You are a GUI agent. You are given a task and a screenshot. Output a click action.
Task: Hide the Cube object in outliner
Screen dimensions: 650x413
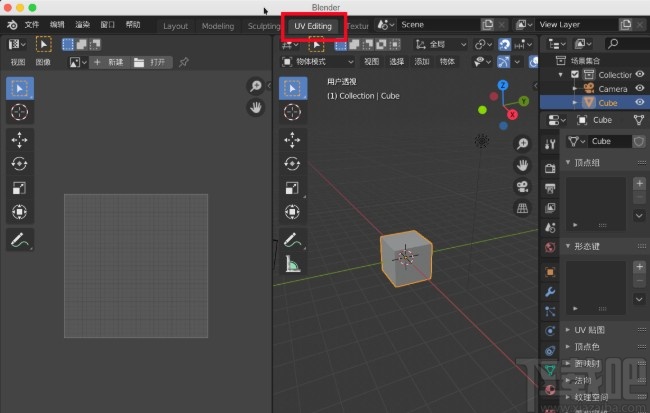click(640, 102)
